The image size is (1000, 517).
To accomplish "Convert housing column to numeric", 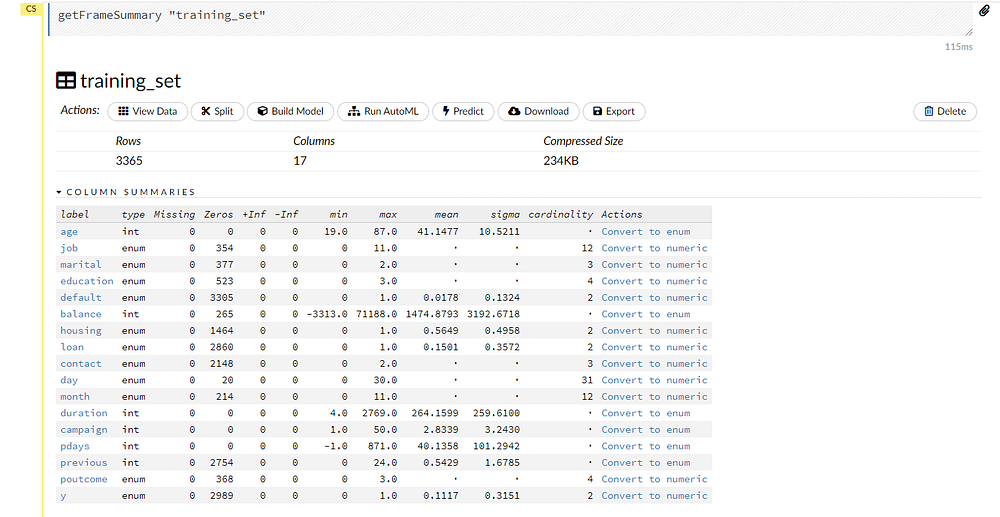I will (654, 331).
